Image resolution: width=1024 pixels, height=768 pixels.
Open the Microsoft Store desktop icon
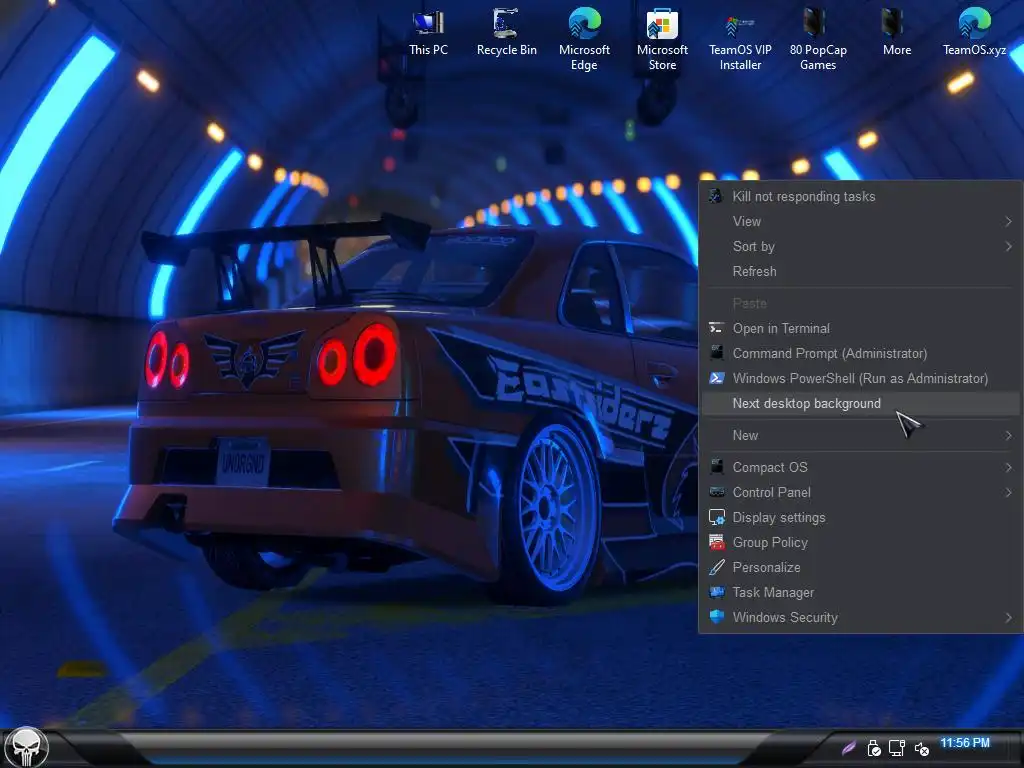[x=662, y=39]
